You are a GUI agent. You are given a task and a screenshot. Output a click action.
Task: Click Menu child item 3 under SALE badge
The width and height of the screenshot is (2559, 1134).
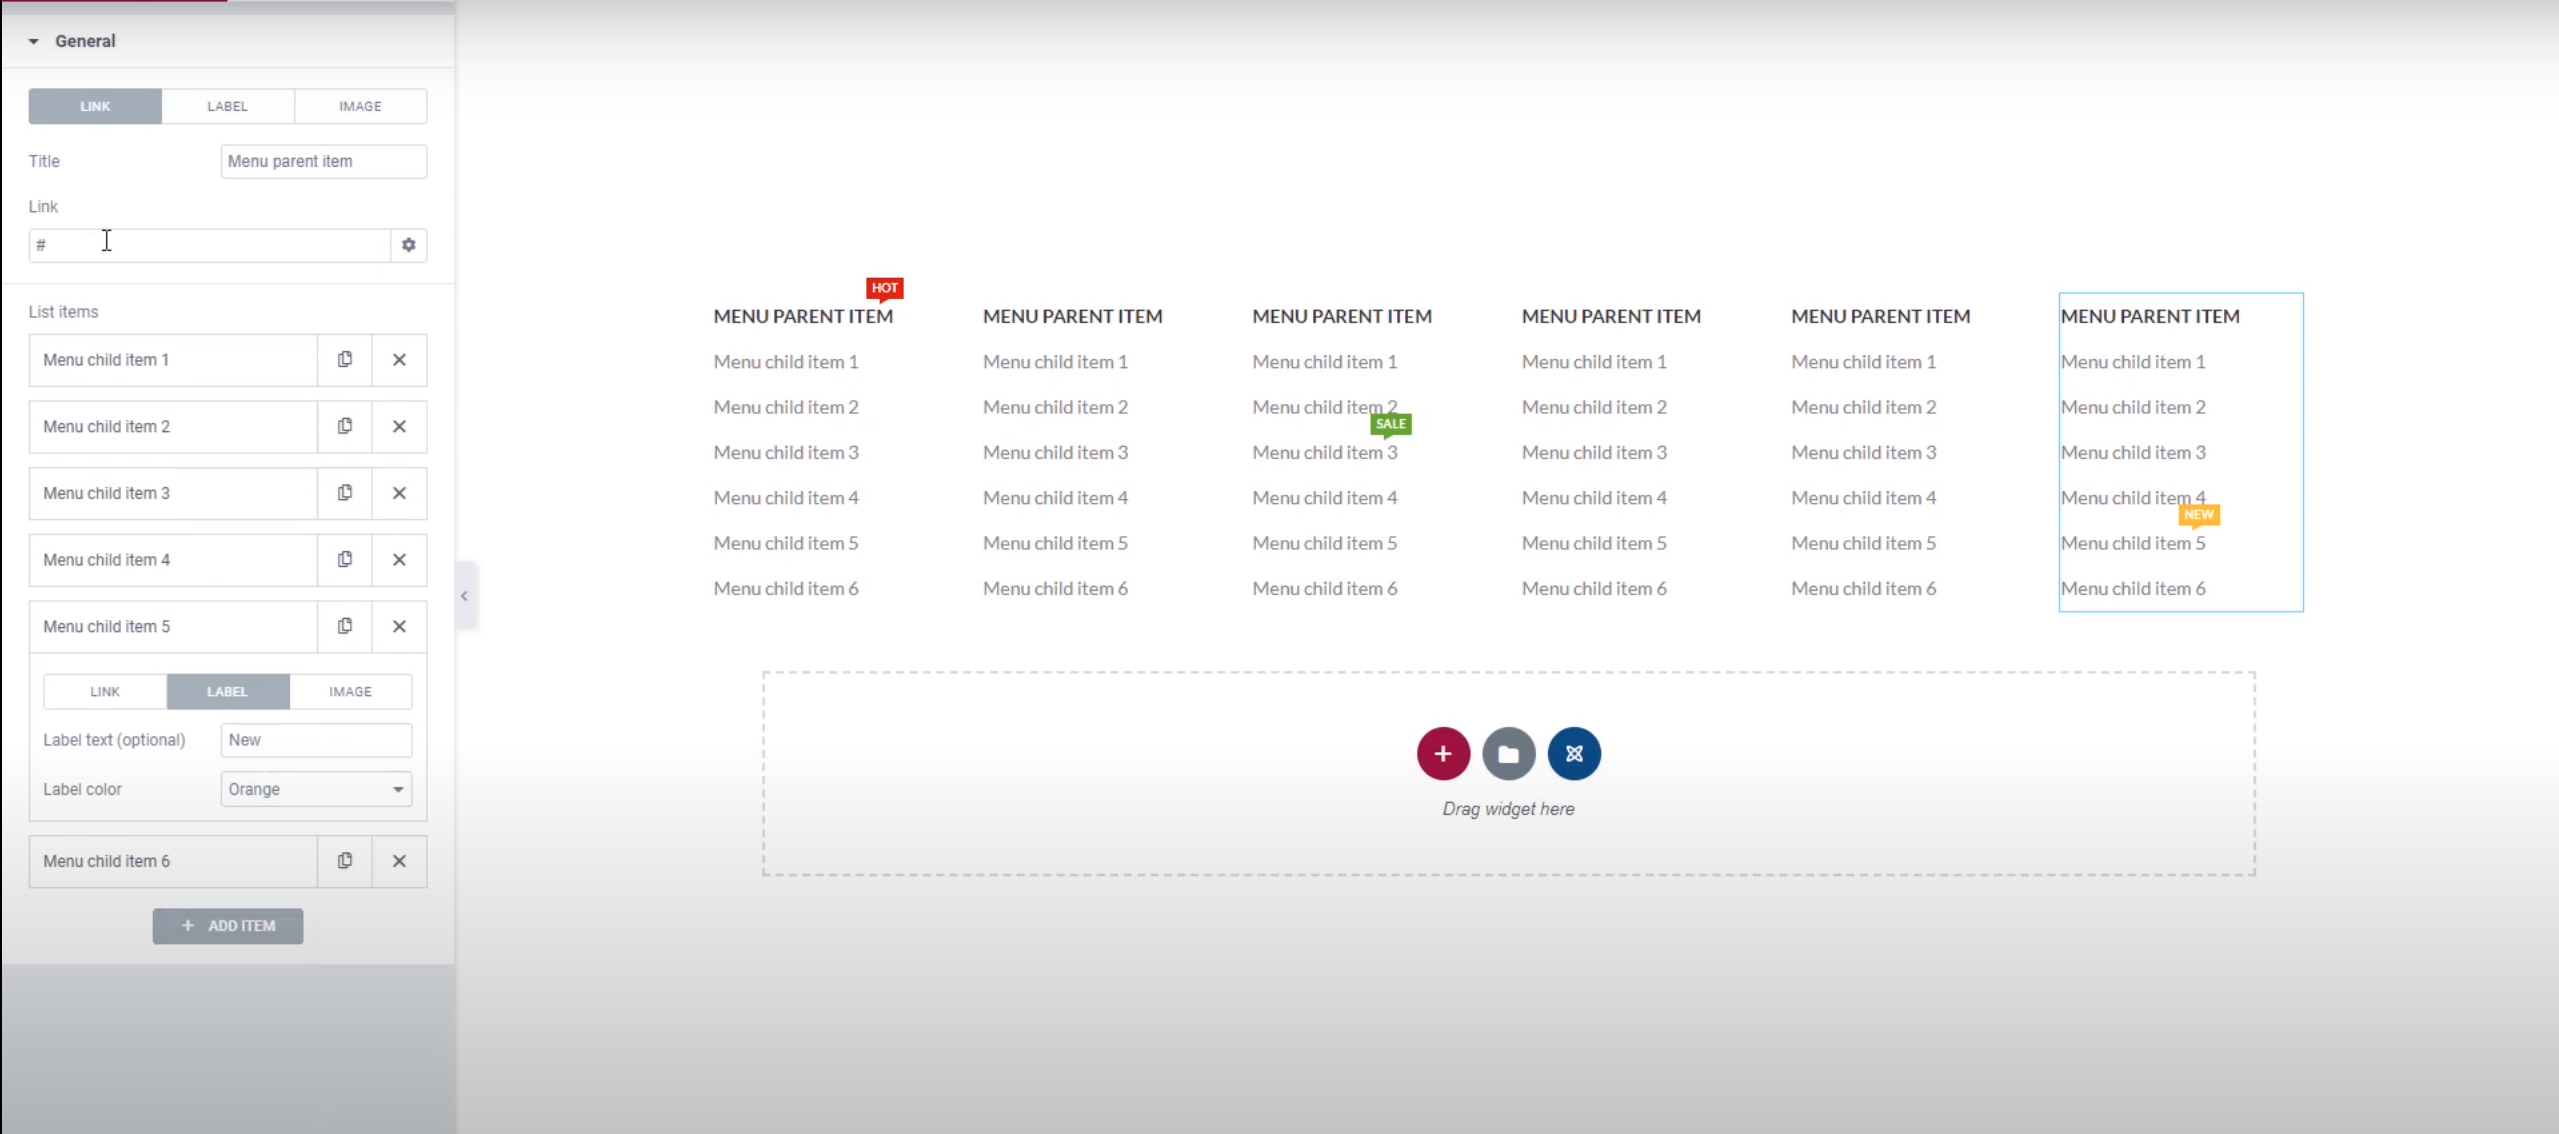click(x=1324, y=452)
